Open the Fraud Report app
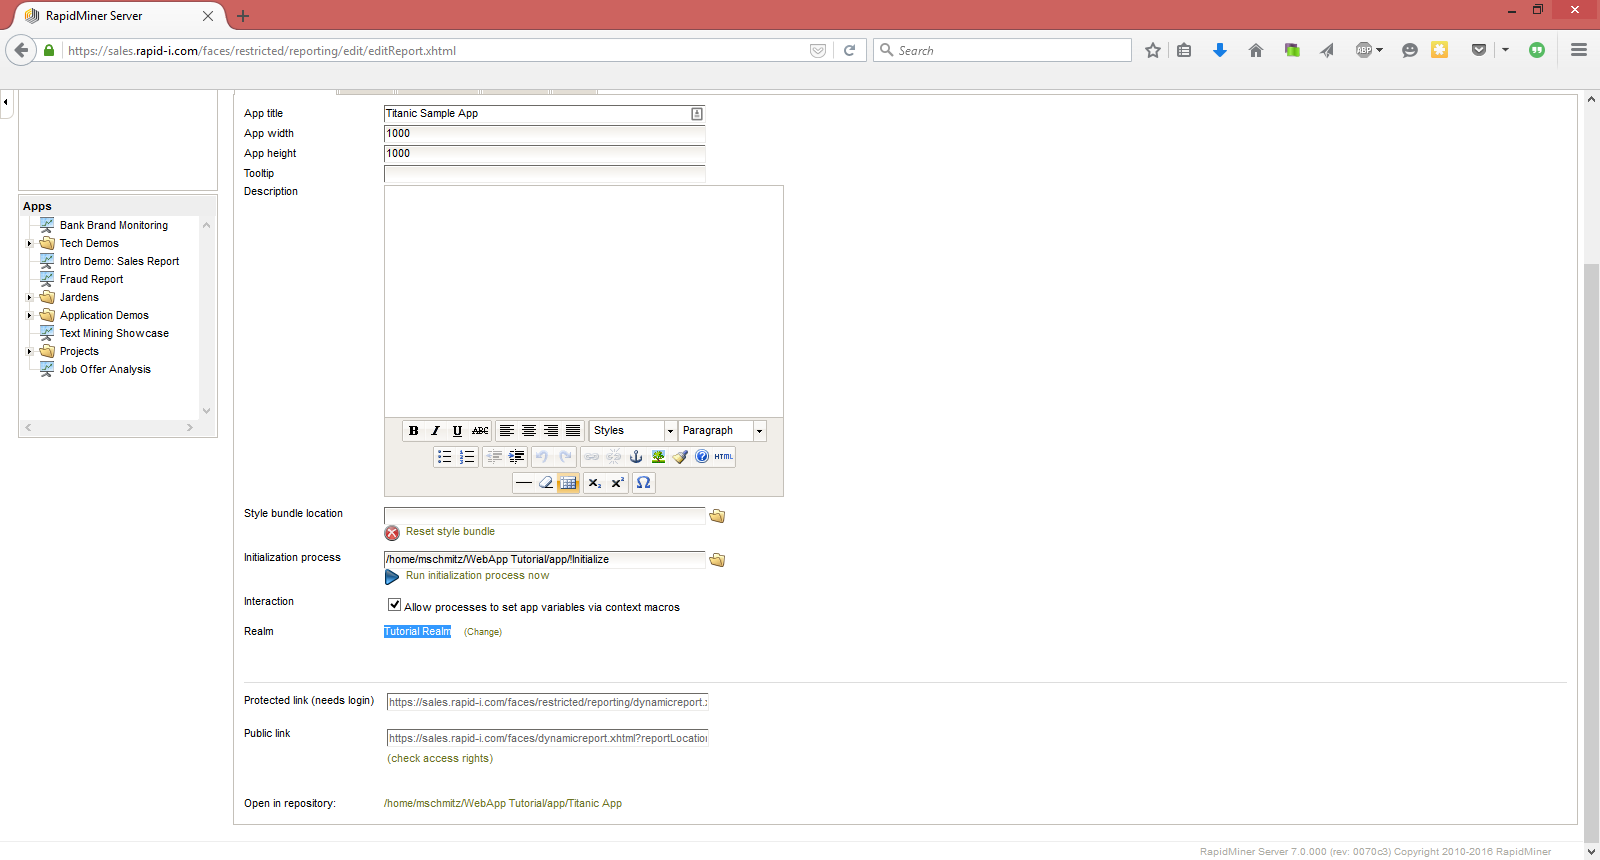The width and height of the screenshot is (1600, 860). 91,280
